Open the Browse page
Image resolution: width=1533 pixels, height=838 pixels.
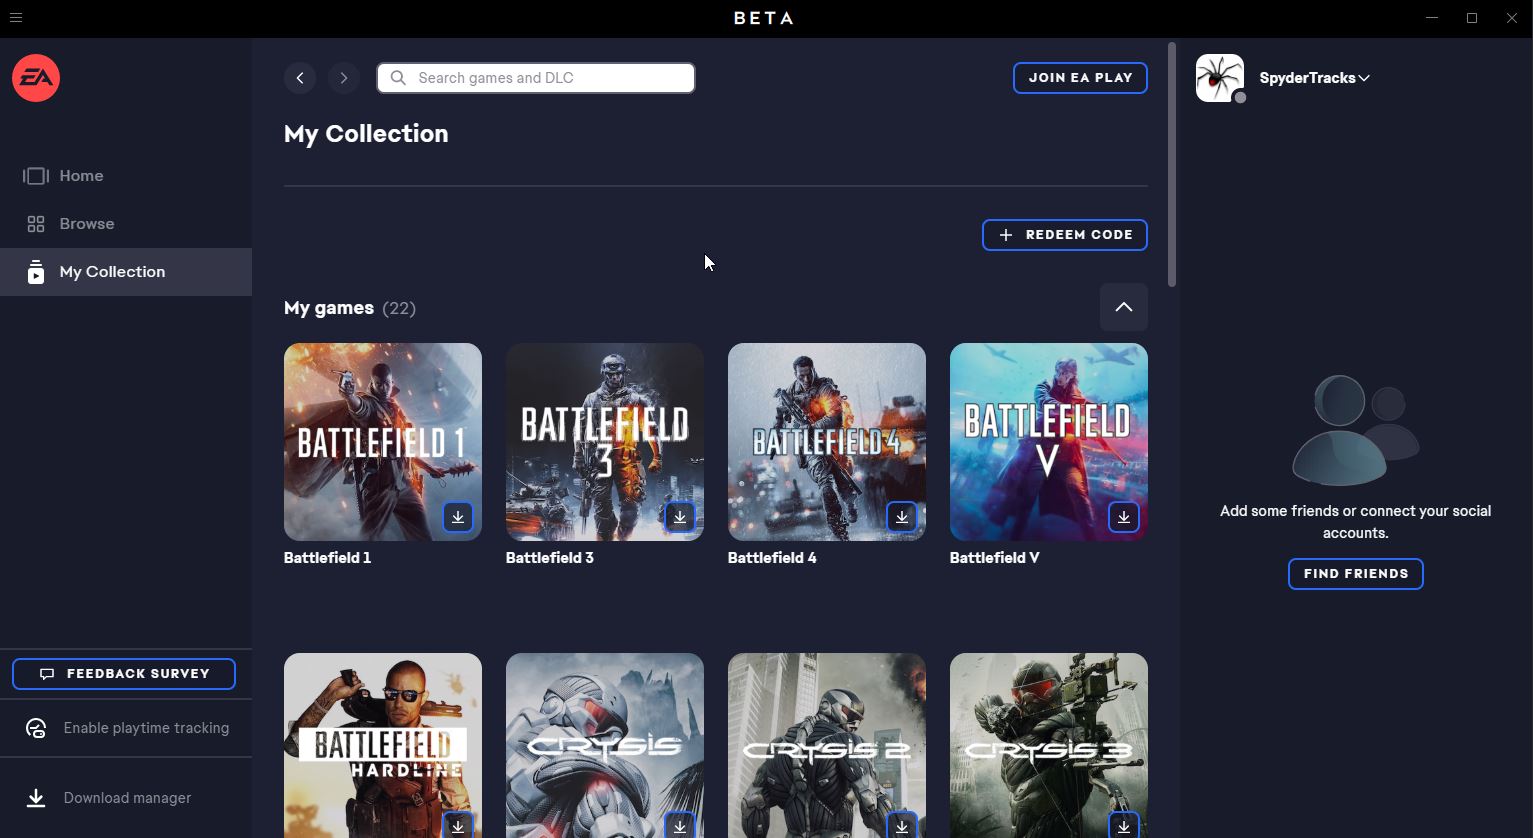126,224
